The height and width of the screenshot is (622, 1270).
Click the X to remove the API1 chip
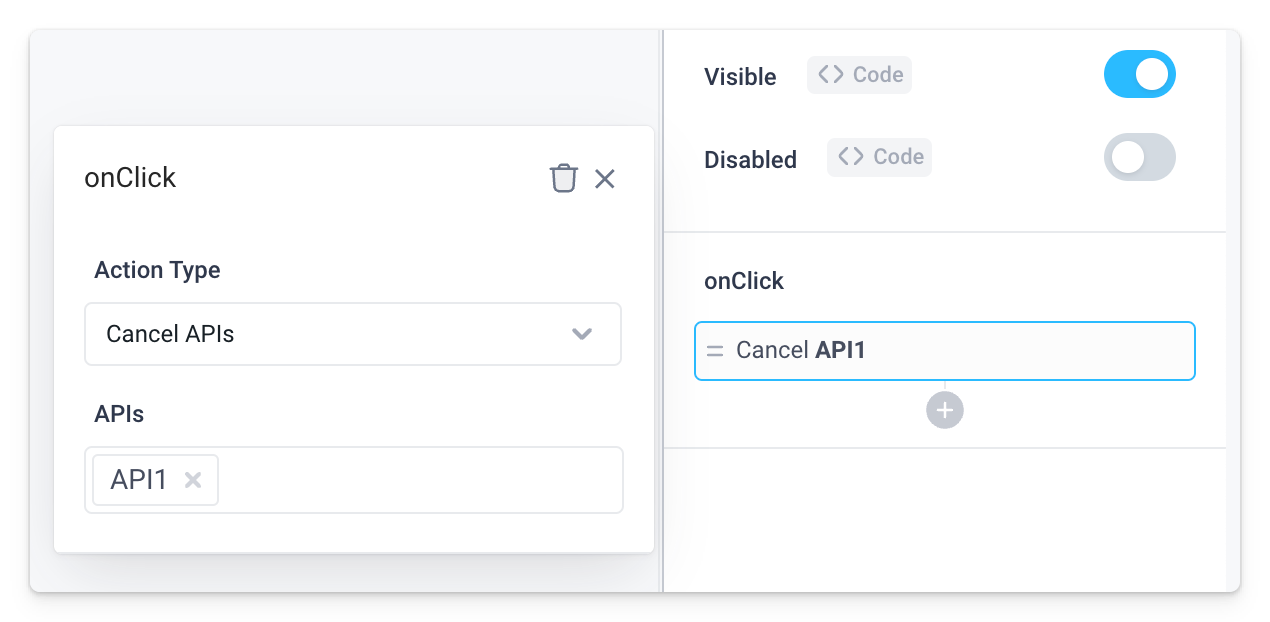192,480
